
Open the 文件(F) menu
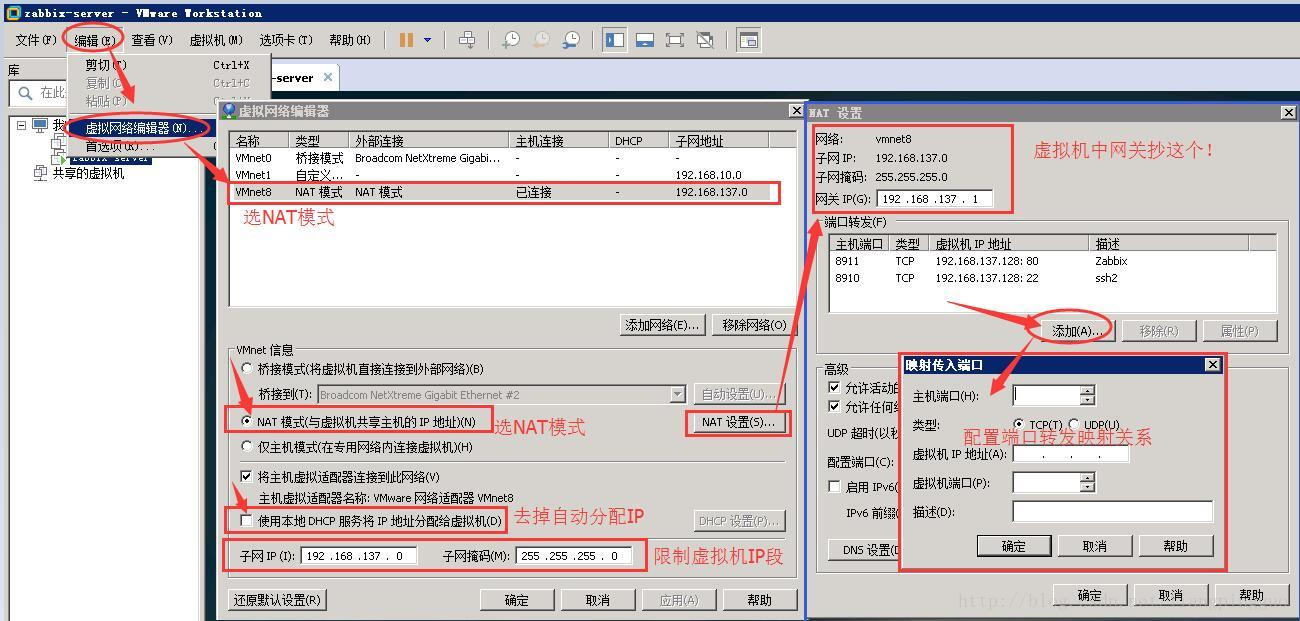point(36,40)
